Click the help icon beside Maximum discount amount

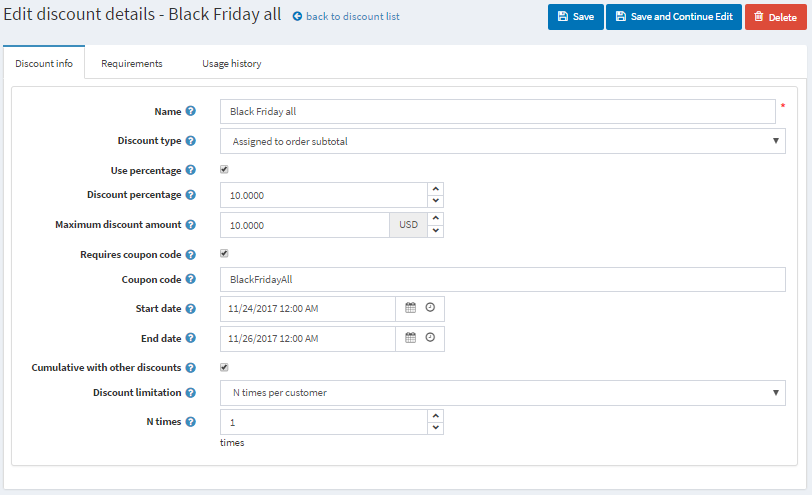[191, 225]
